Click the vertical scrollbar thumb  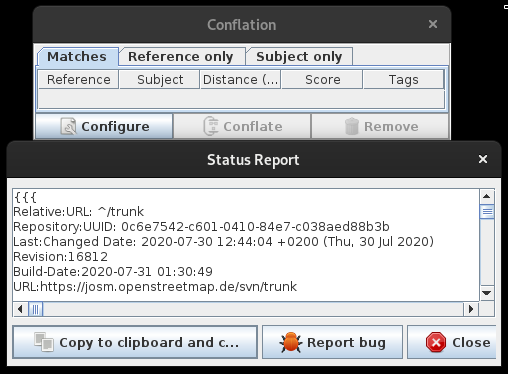tap(487, 211)
